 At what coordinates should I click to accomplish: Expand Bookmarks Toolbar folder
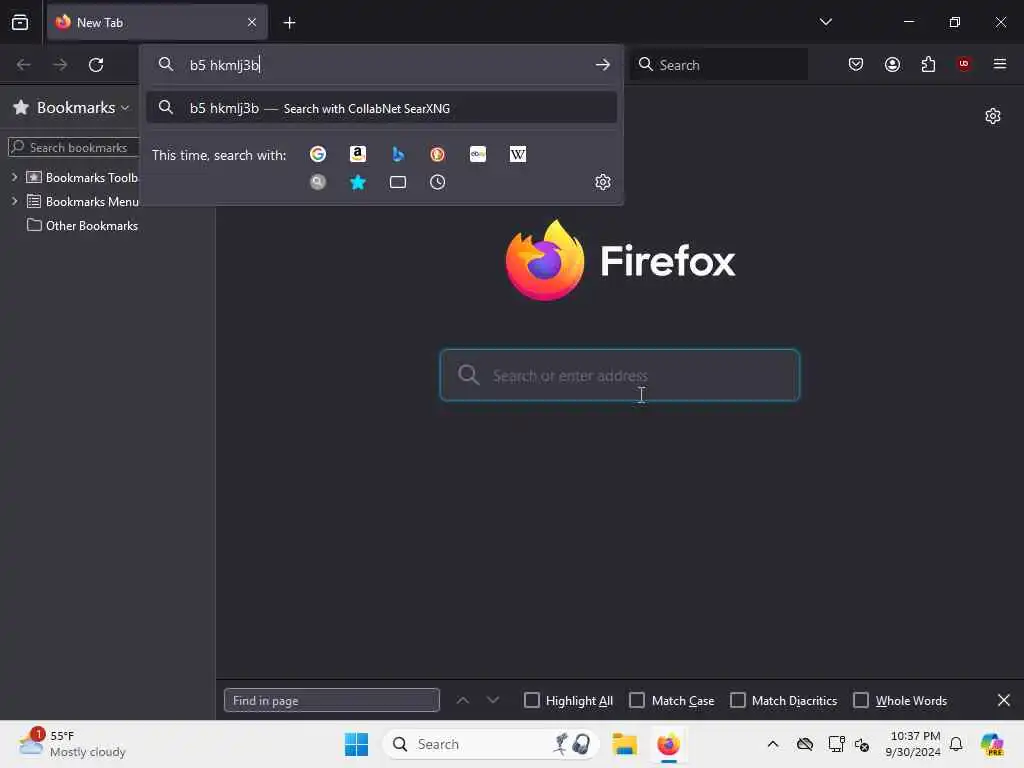click(14, 177)
